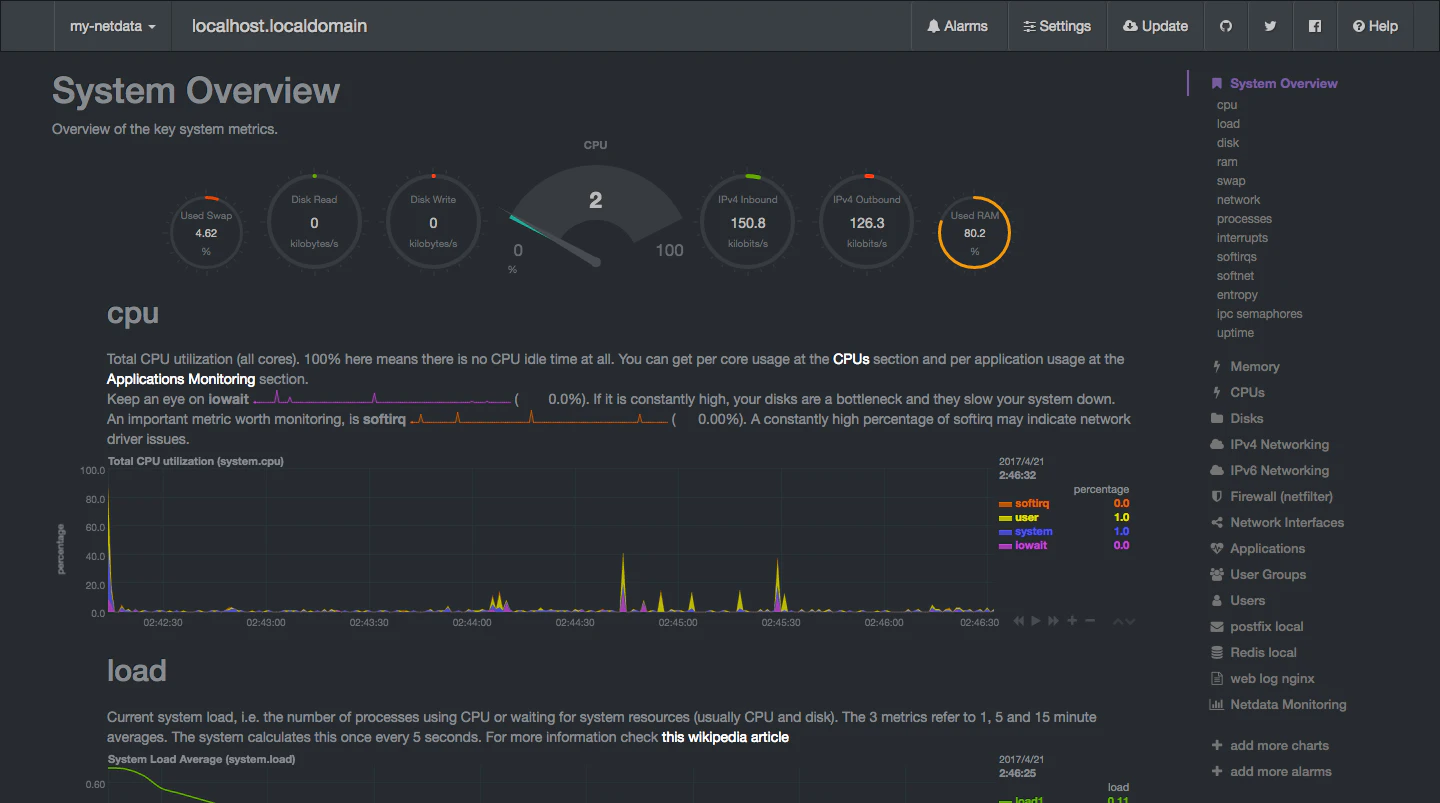The image size is (1440, 803).
Task: Jump to the ipc semaphores section
Action: 1259,314
